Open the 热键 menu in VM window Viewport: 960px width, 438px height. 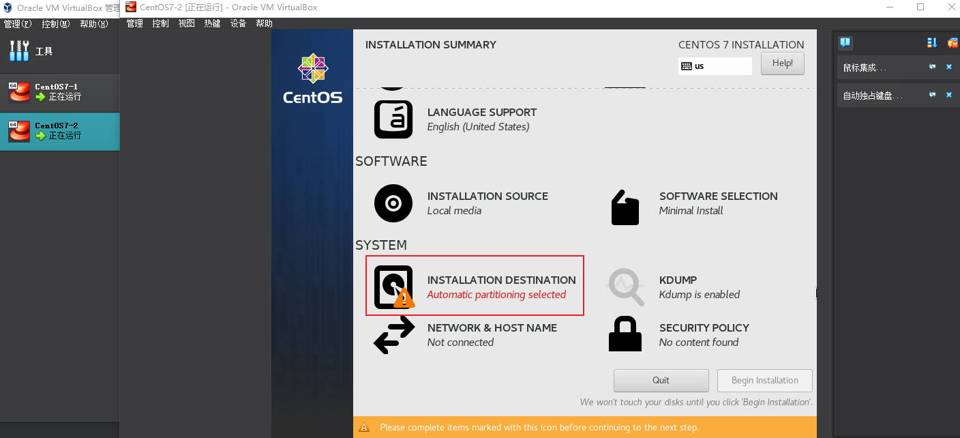(212, 23)
